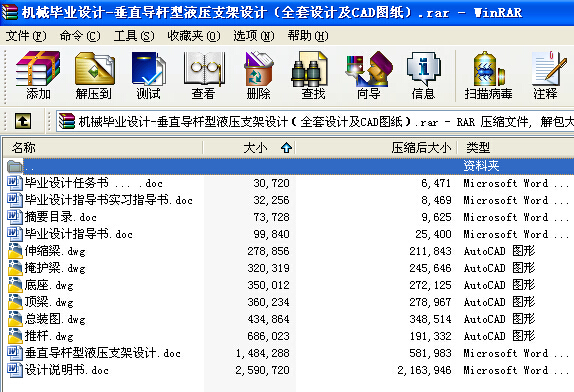This screenshot has height=392, width=574.
Task: Click DWG icon of 伸缩梁.dwg
Action: tap(15, 251)
